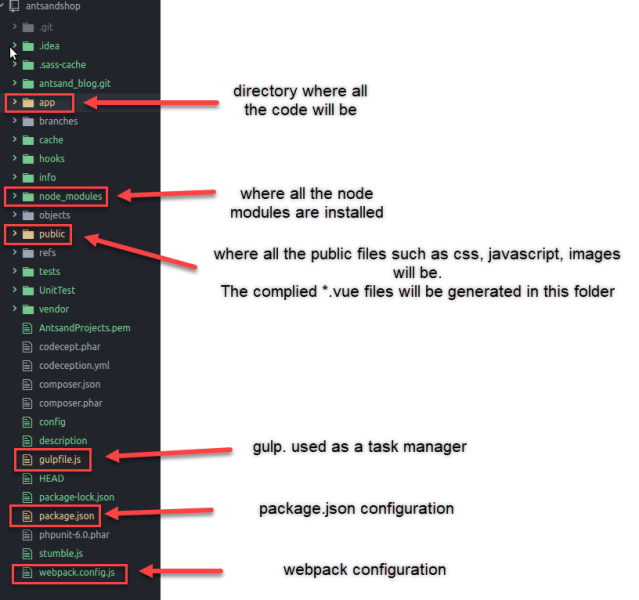The height and width of the screenshot is (600, 639).
Task: Expand the UnitTest folder chevron
Action: point(15,289)
